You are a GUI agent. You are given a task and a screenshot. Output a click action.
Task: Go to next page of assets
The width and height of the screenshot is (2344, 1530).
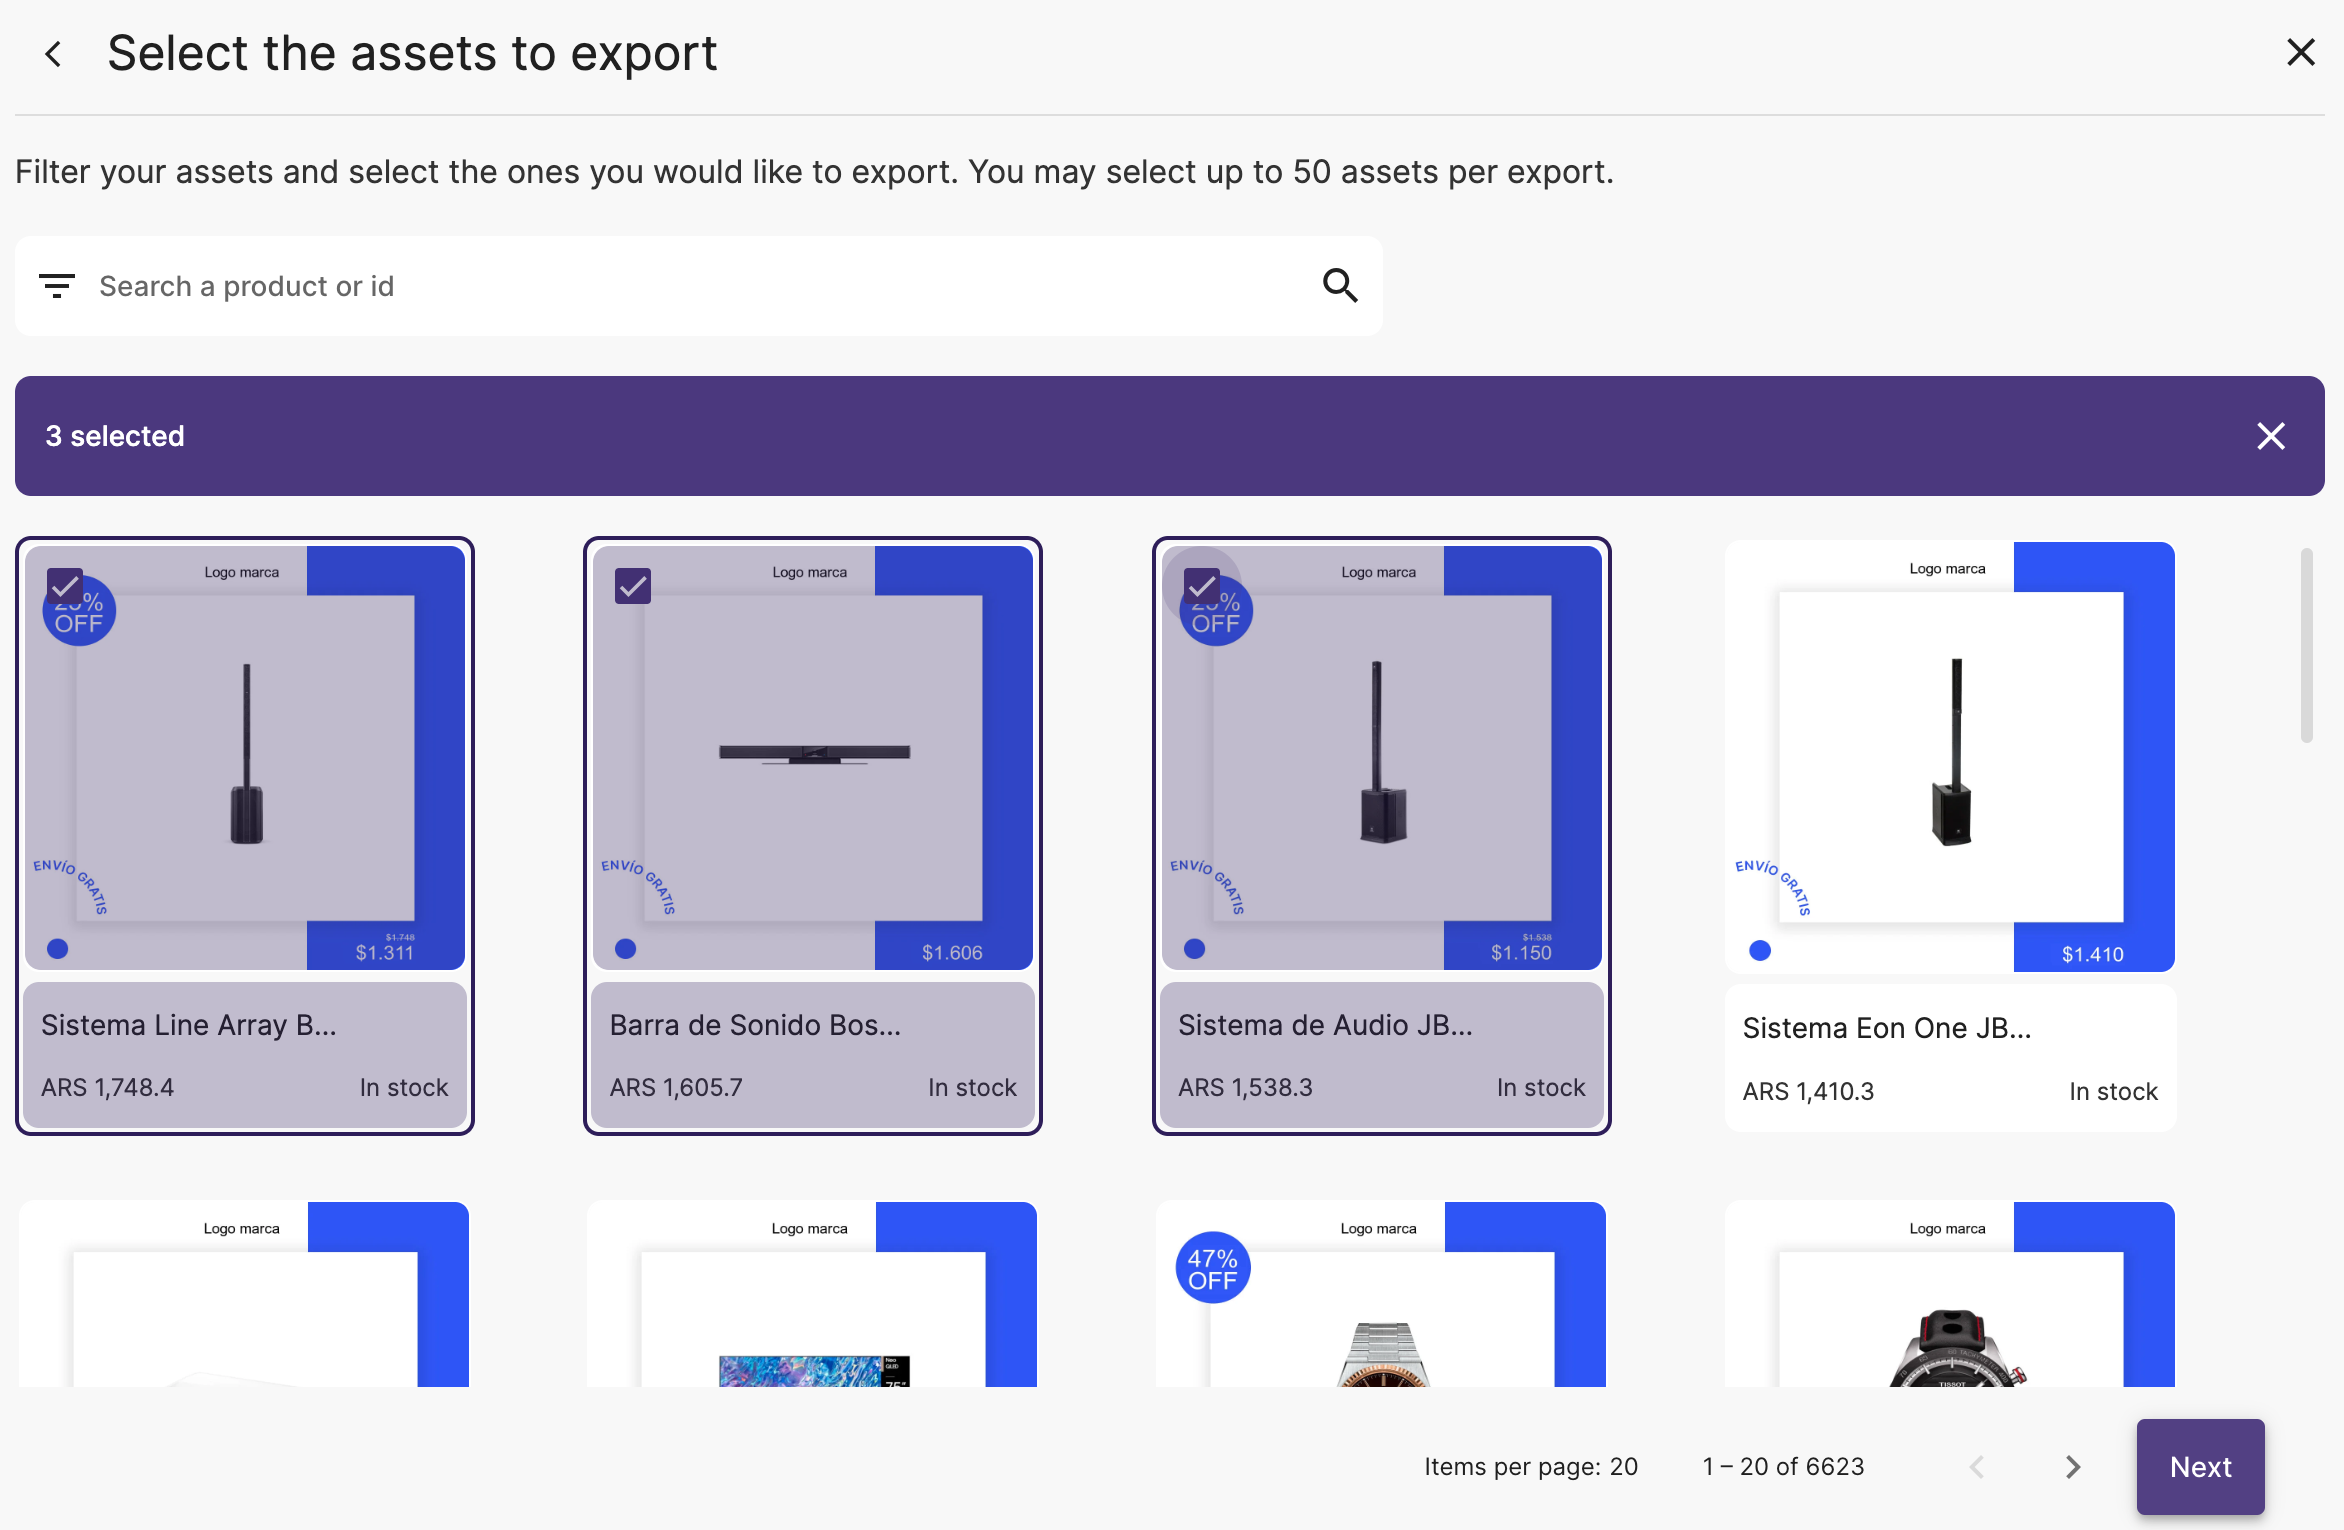[x=2072, y=1467]
